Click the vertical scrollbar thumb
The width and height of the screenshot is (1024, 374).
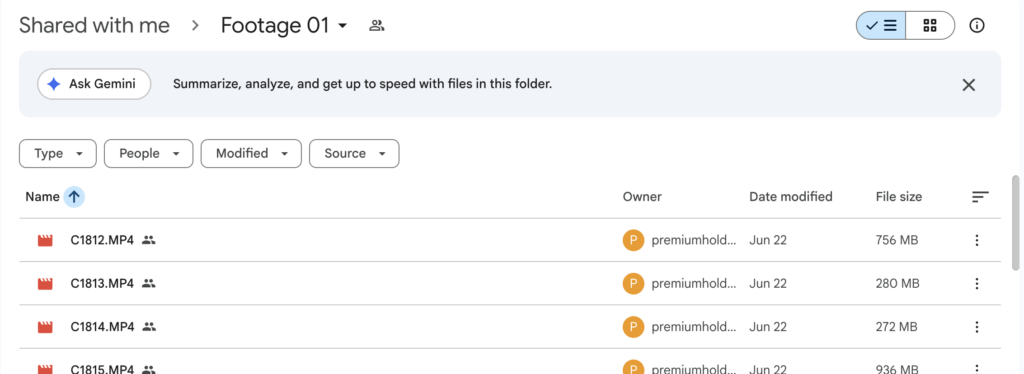tap(1016, 222)
